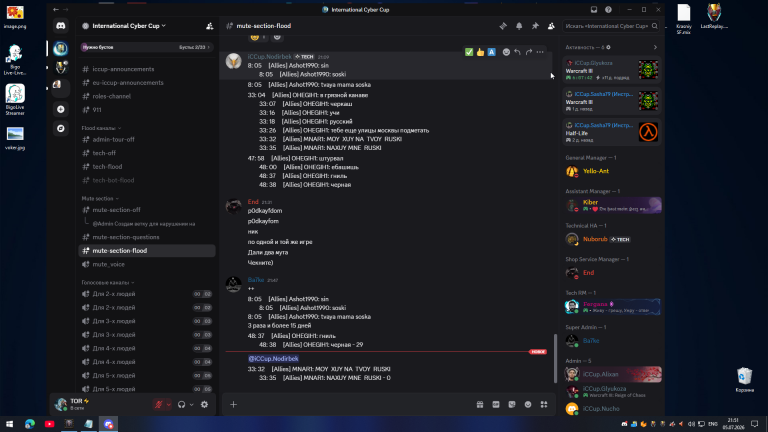Add thumbs up reaction to message
The width and height of the screenshot is (768, 432).
click(x=480, y=52)
